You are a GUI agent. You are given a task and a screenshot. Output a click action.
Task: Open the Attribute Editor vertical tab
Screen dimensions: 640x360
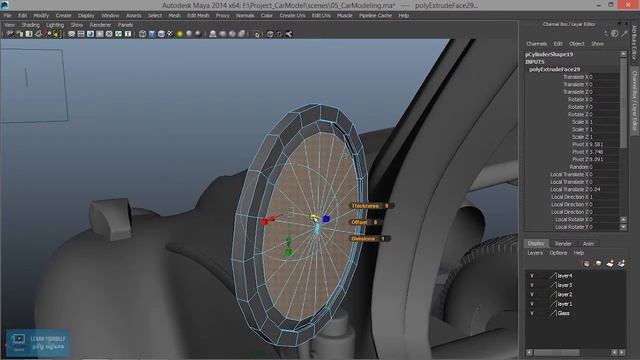(x=634, y=42)
